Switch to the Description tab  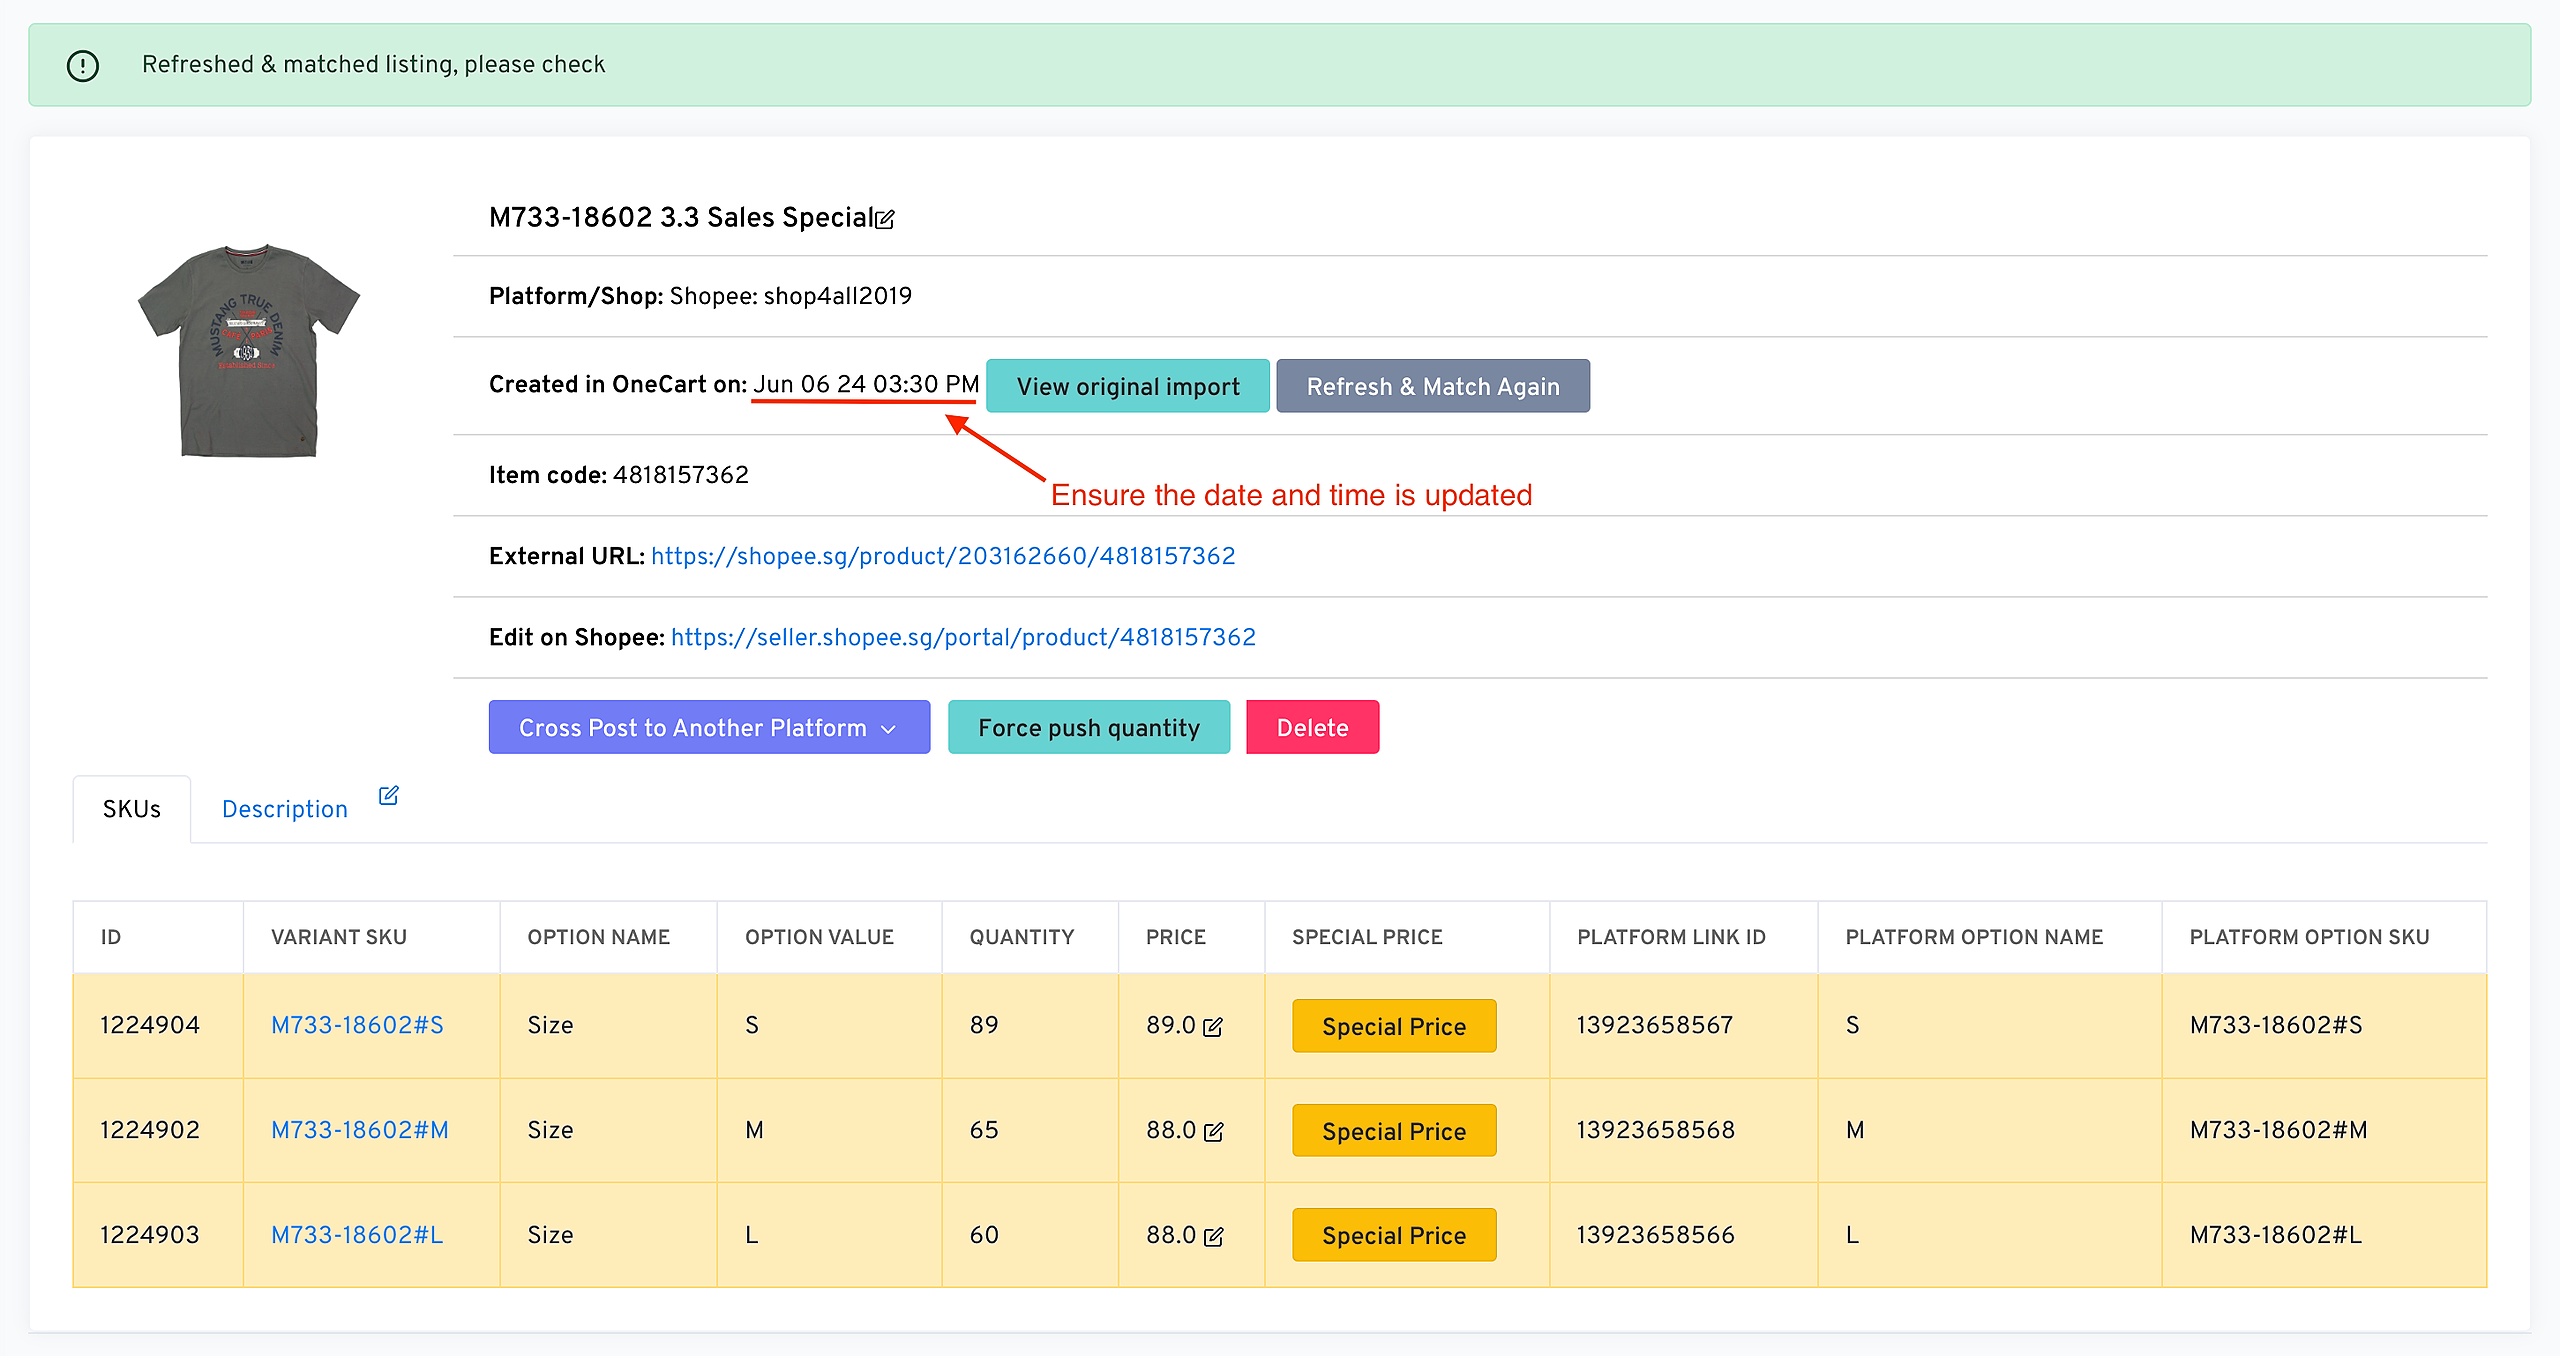pos(285,809)
